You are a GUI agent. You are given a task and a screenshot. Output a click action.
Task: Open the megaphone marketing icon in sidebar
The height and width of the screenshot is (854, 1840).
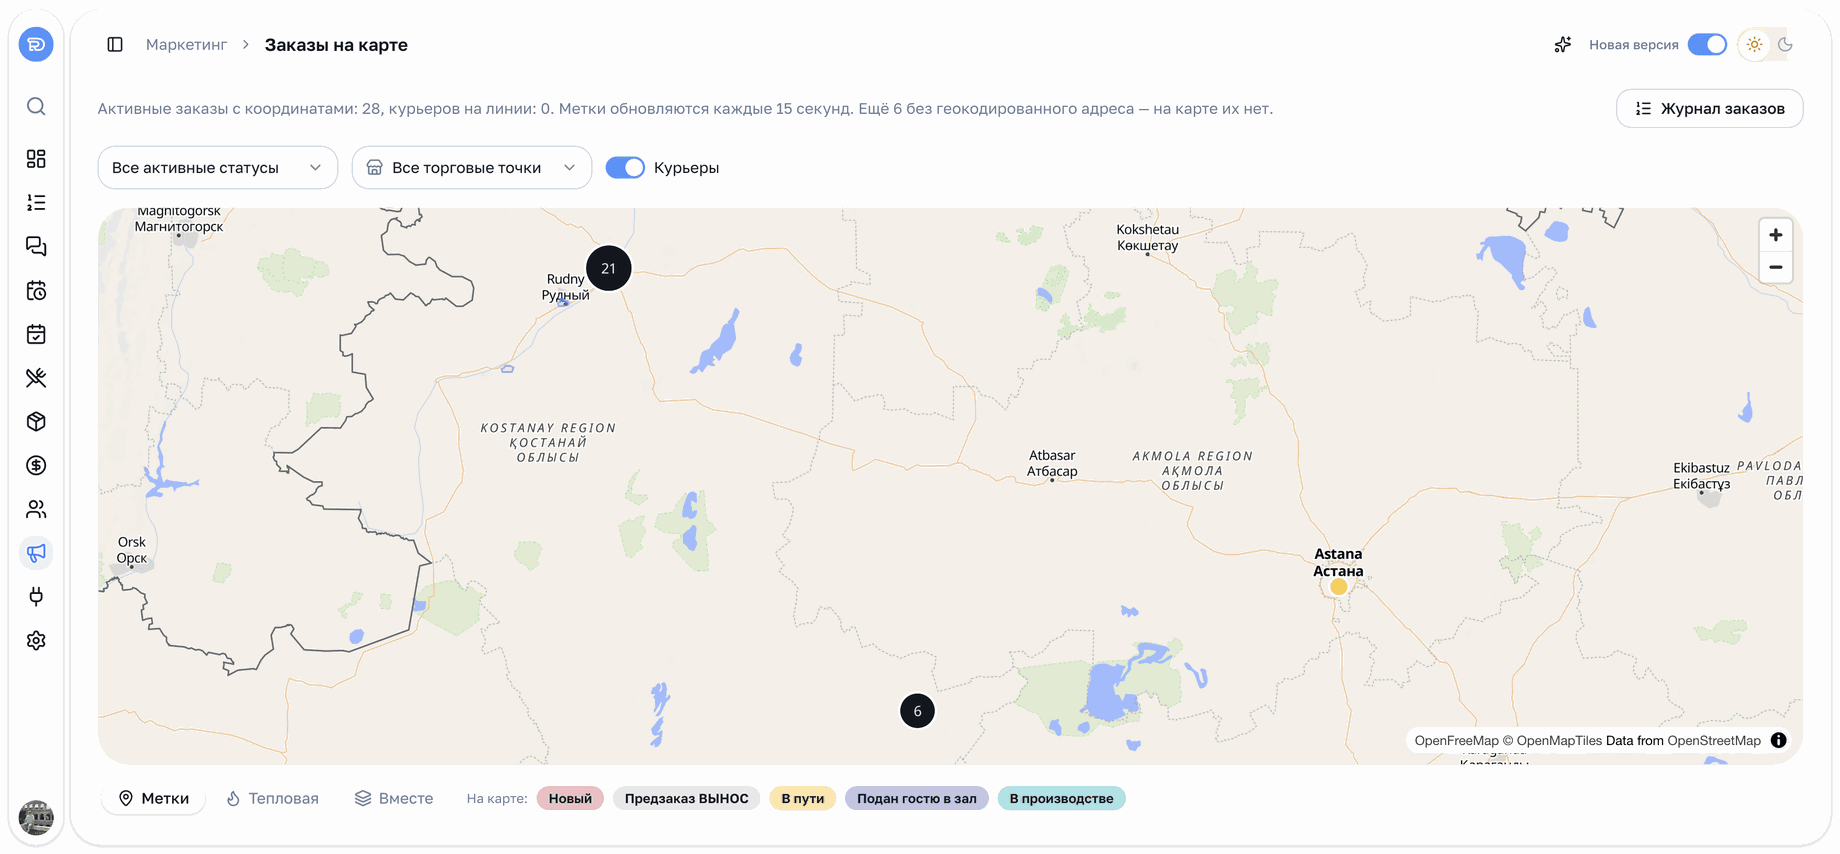click(x=36, y=553)
